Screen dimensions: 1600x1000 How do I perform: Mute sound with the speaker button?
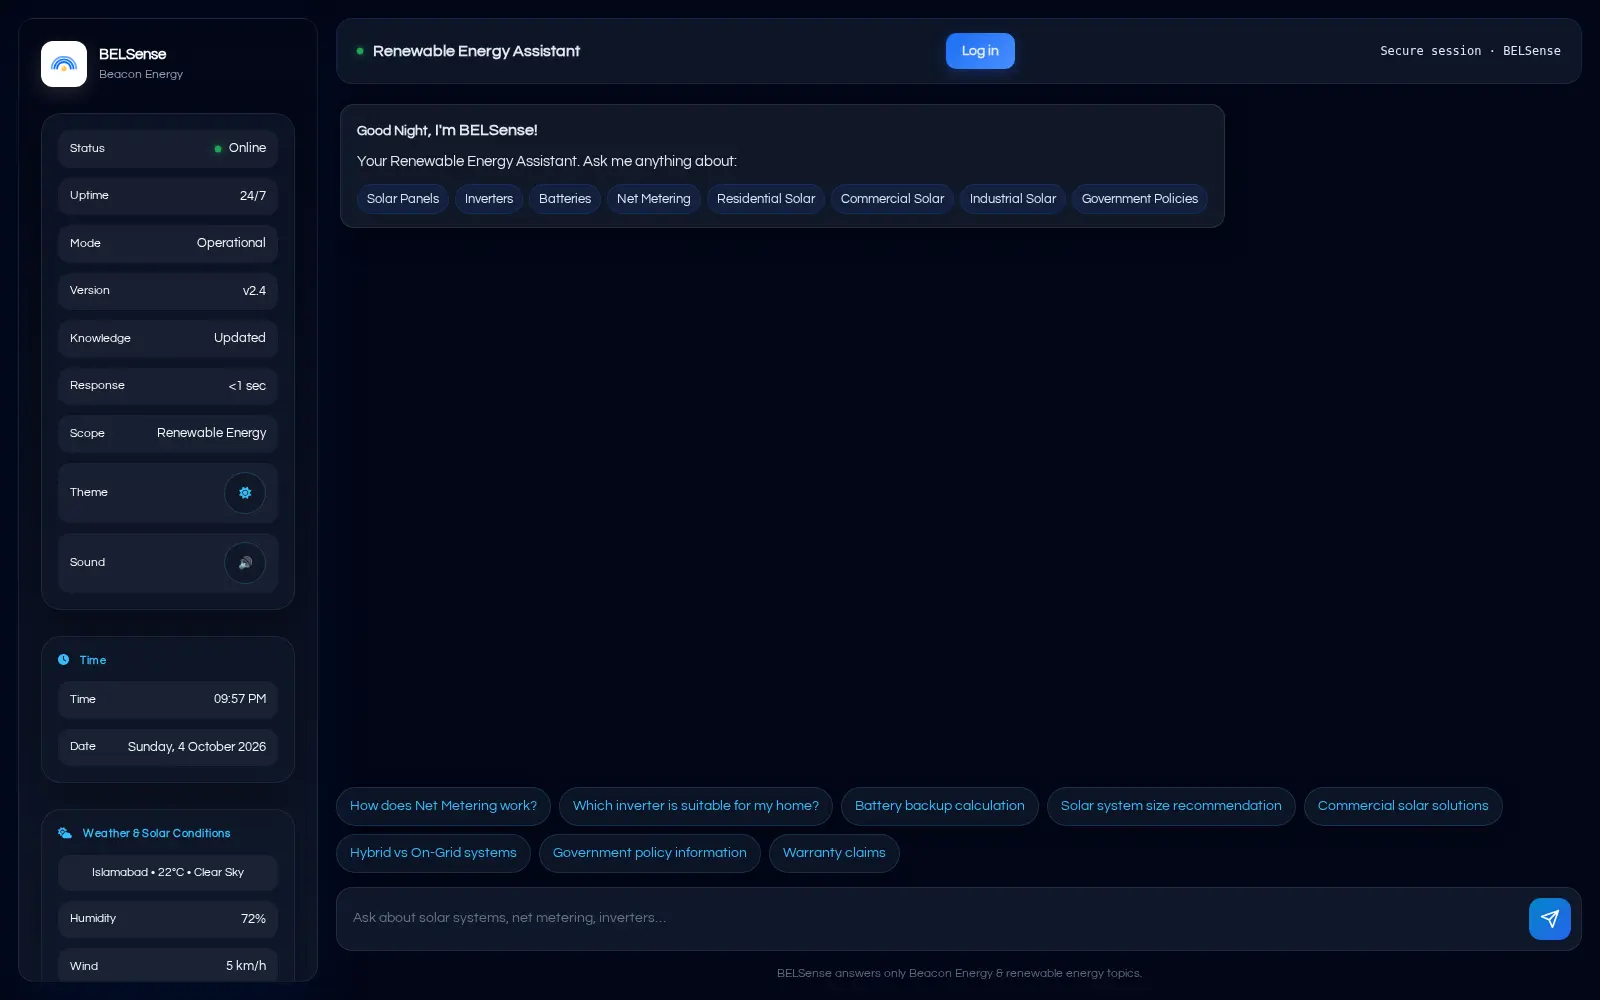pos(245,563)
